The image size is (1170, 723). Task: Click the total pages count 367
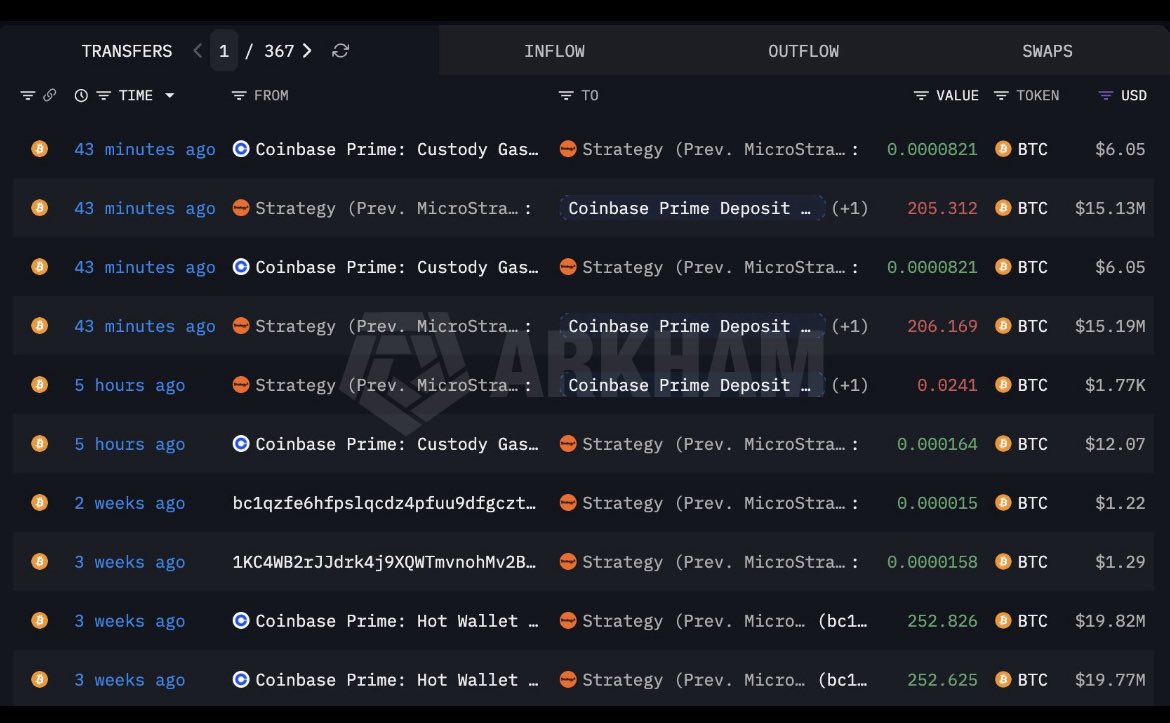279,51
